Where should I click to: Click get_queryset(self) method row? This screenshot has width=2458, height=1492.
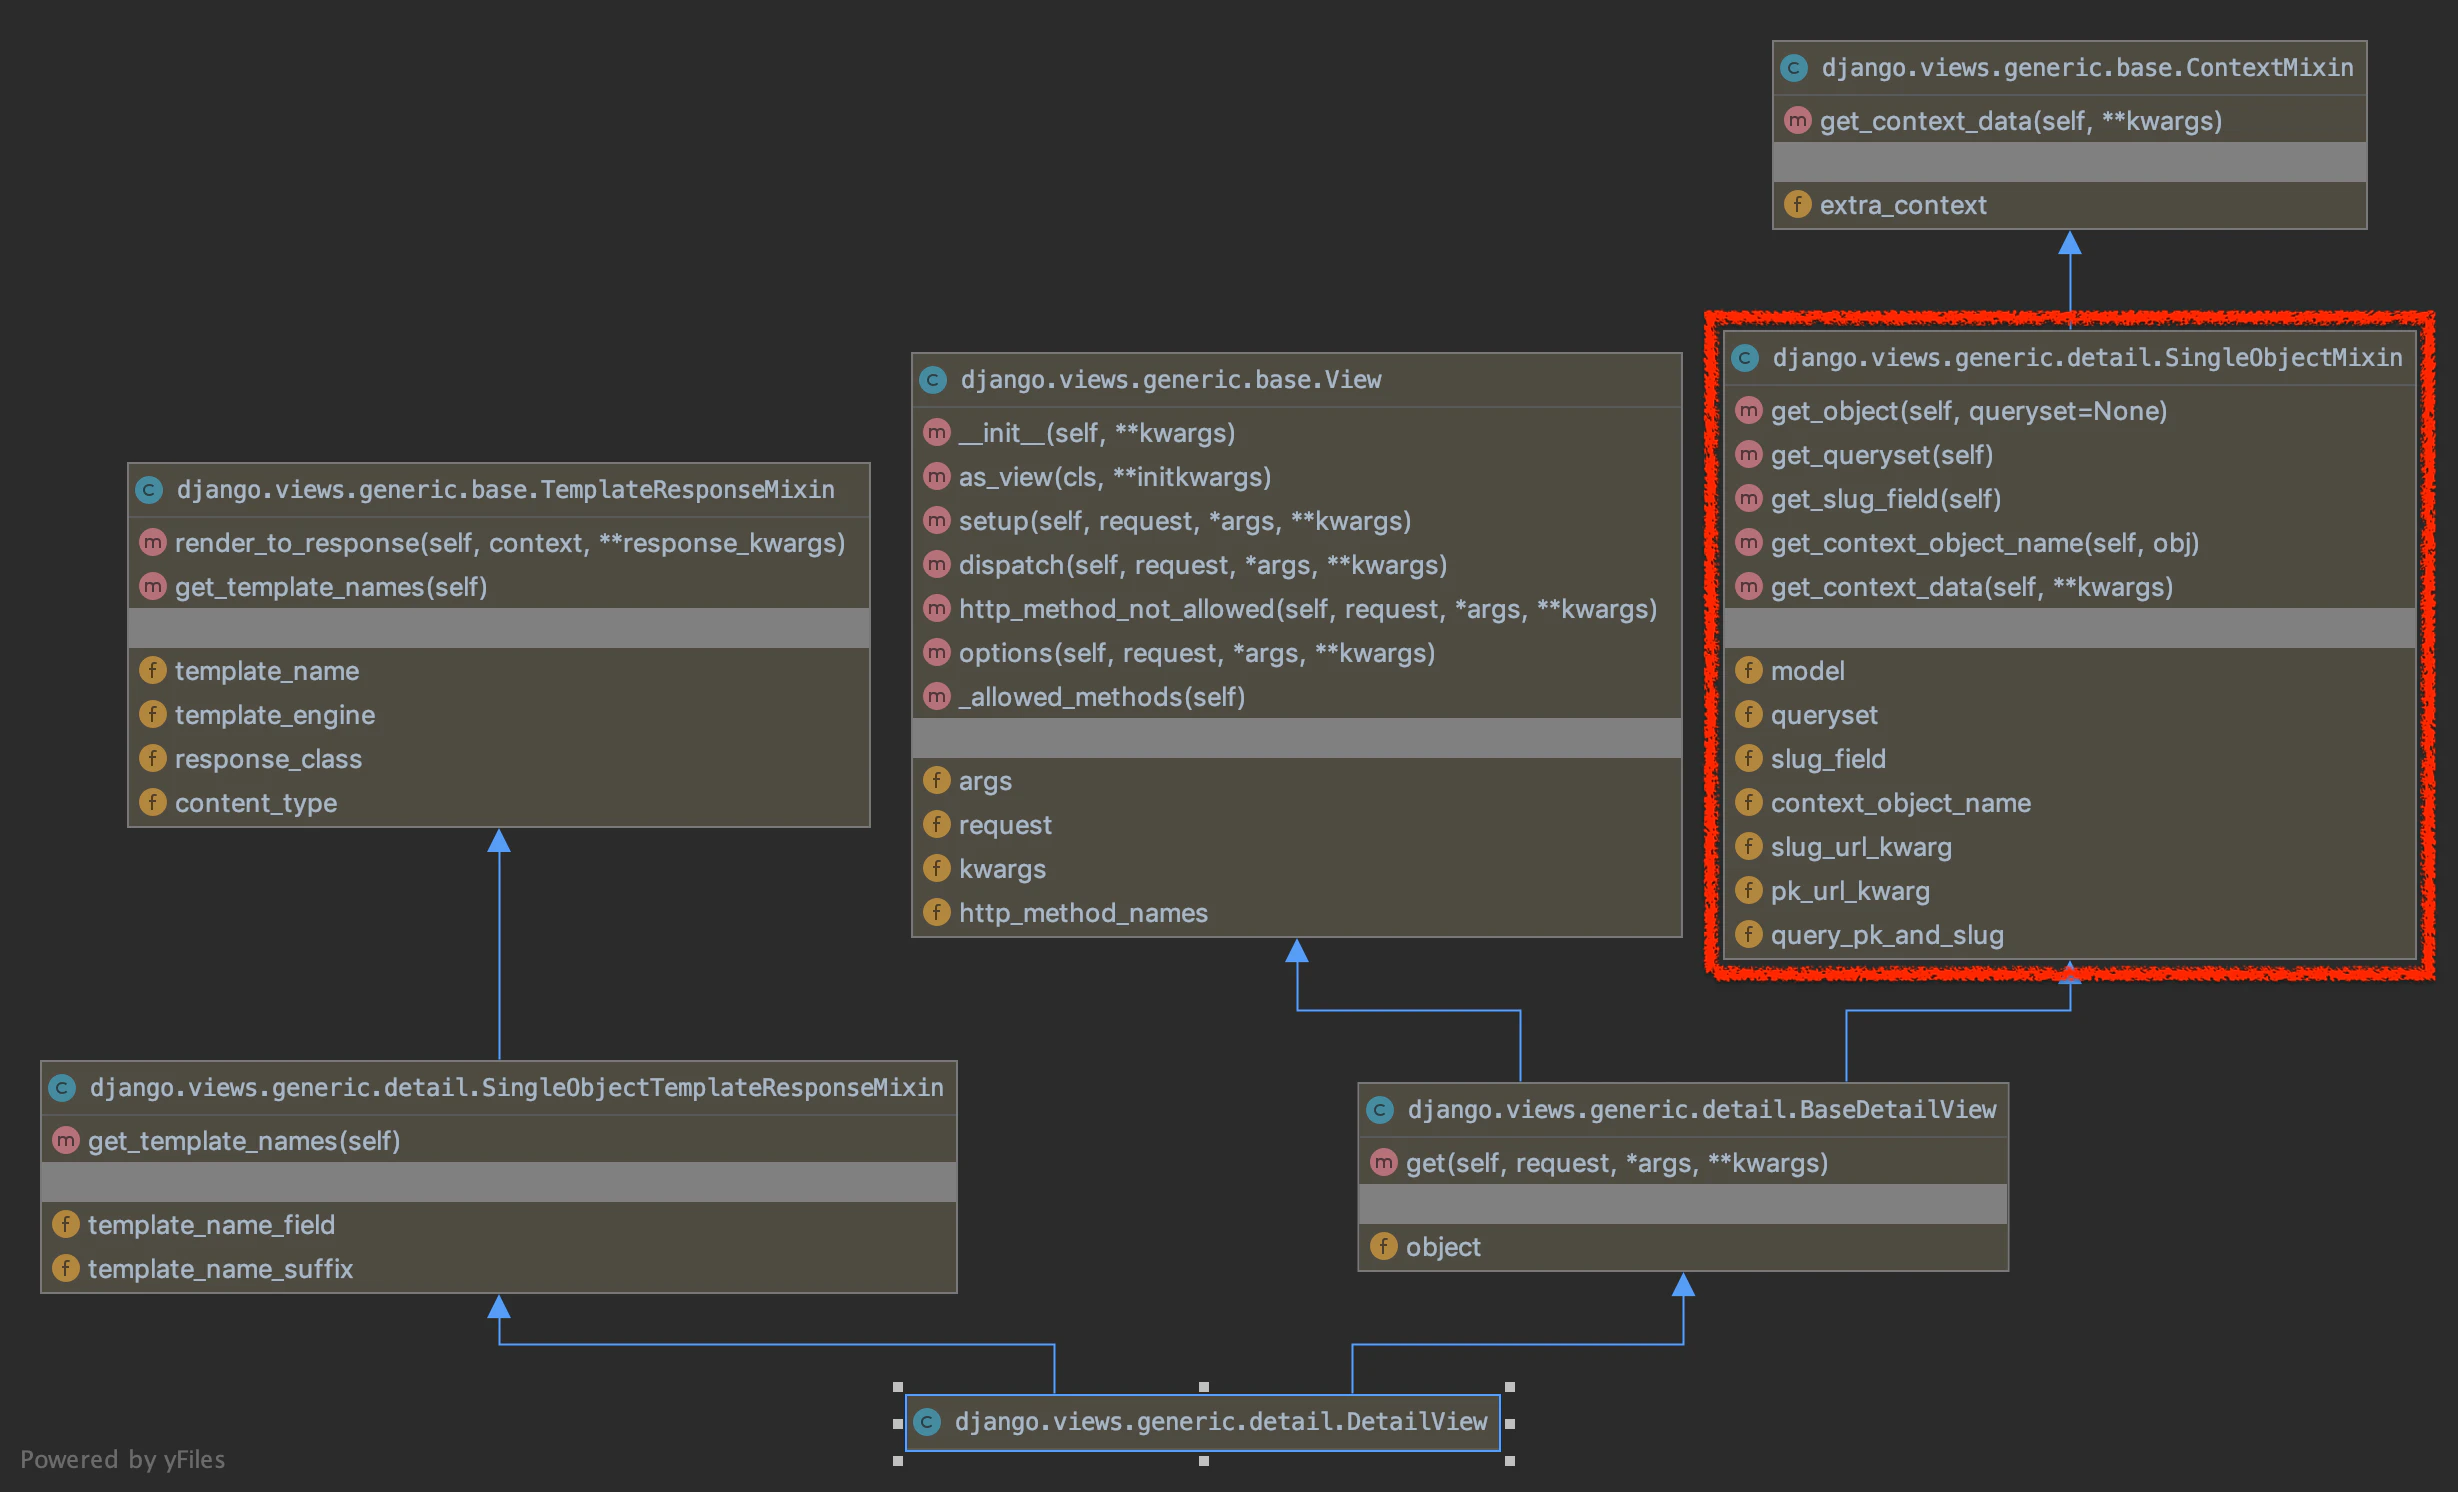pyautogui.click(x=2069, y=455)
